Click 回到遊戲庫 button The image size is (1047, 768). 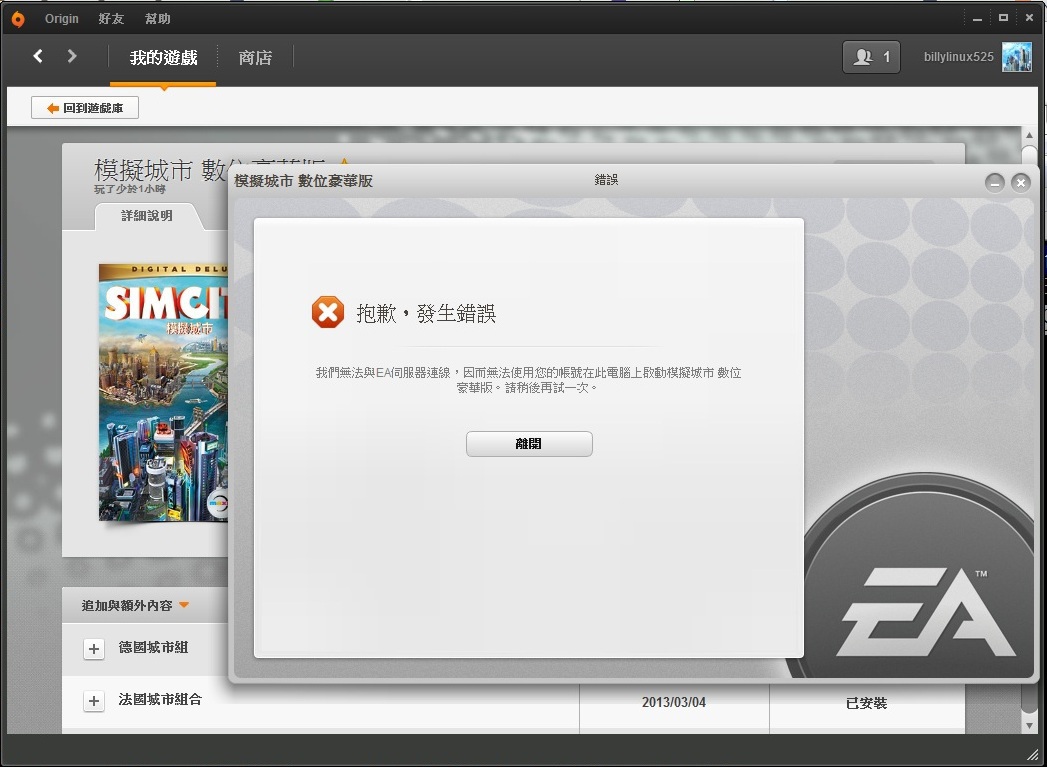(85, 108)
